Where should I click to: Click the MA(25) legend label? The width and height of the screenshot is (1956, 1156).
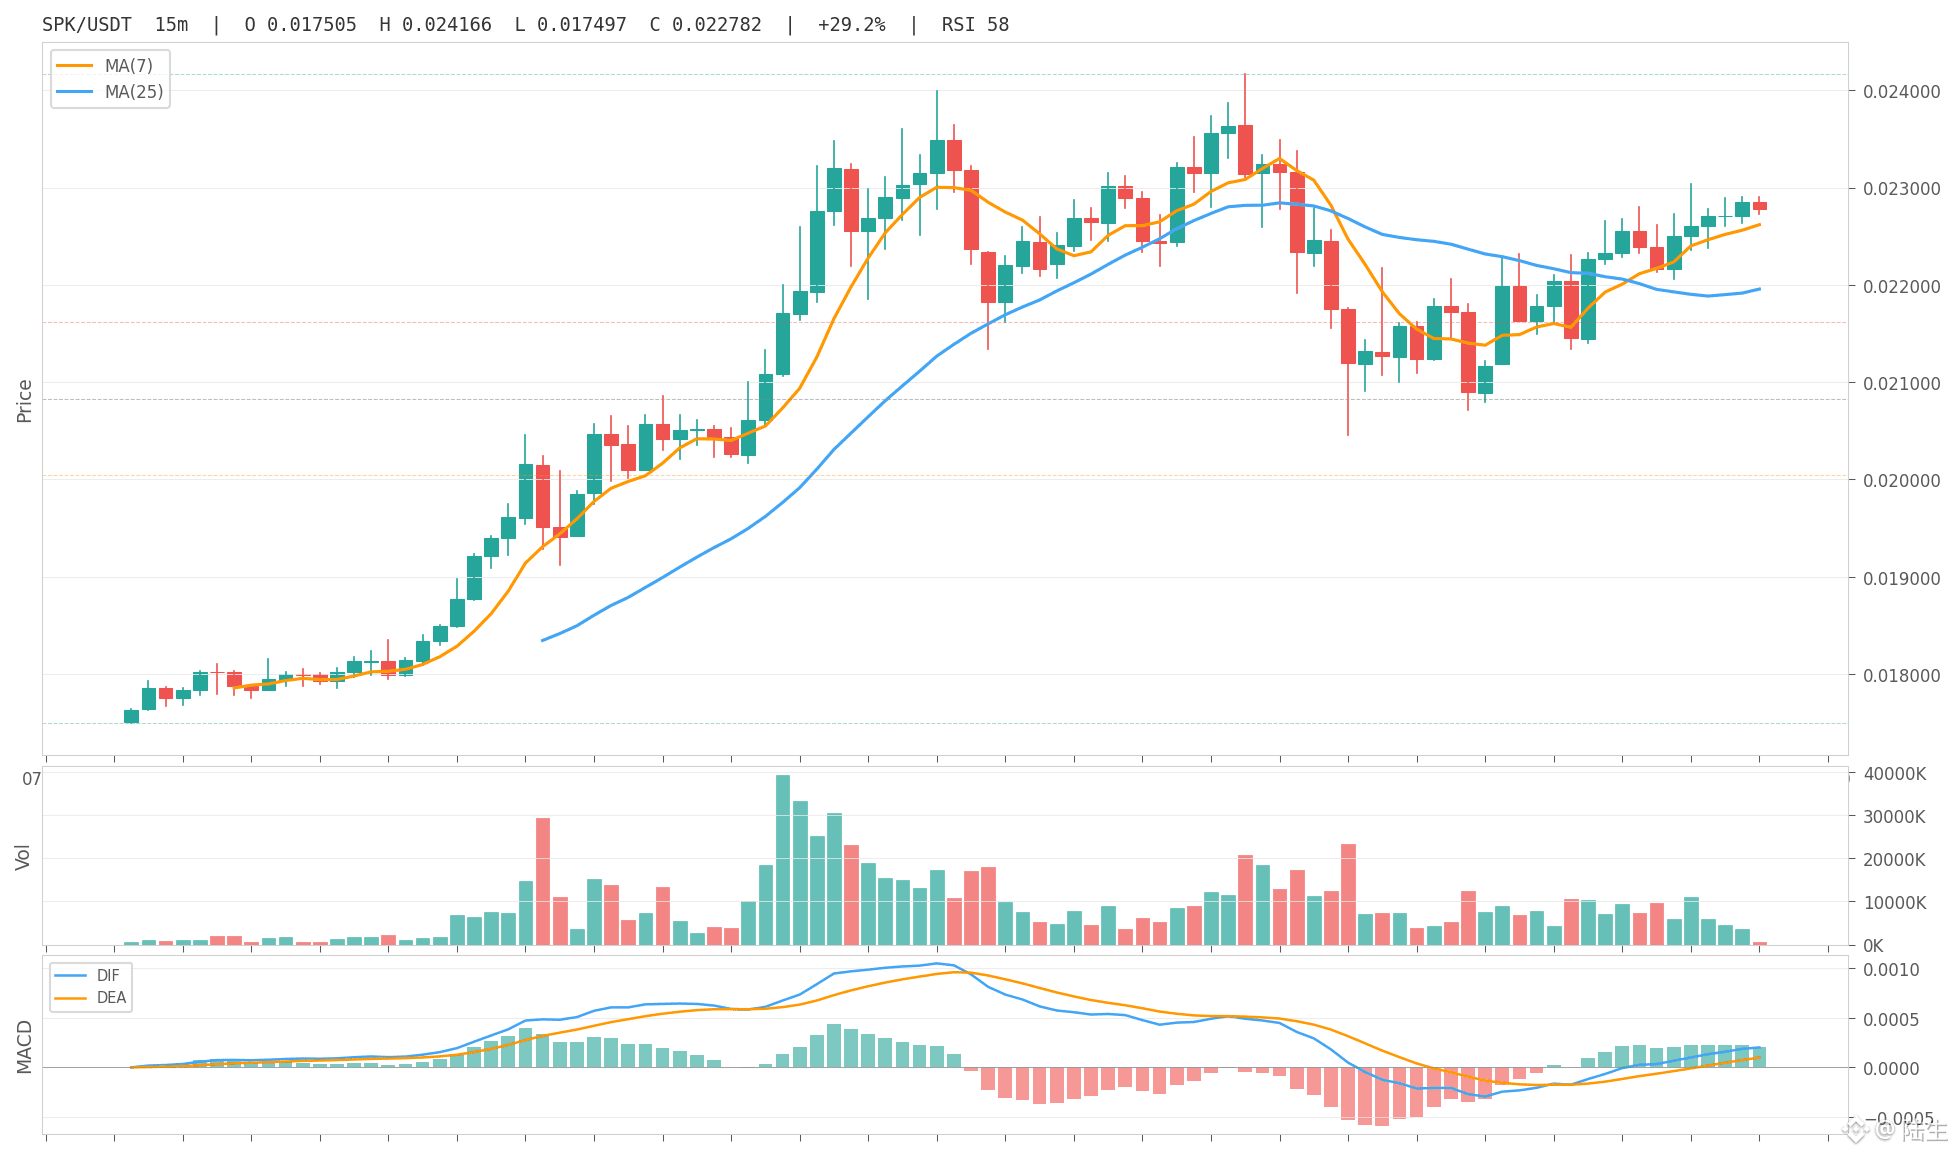click(134, 92)
